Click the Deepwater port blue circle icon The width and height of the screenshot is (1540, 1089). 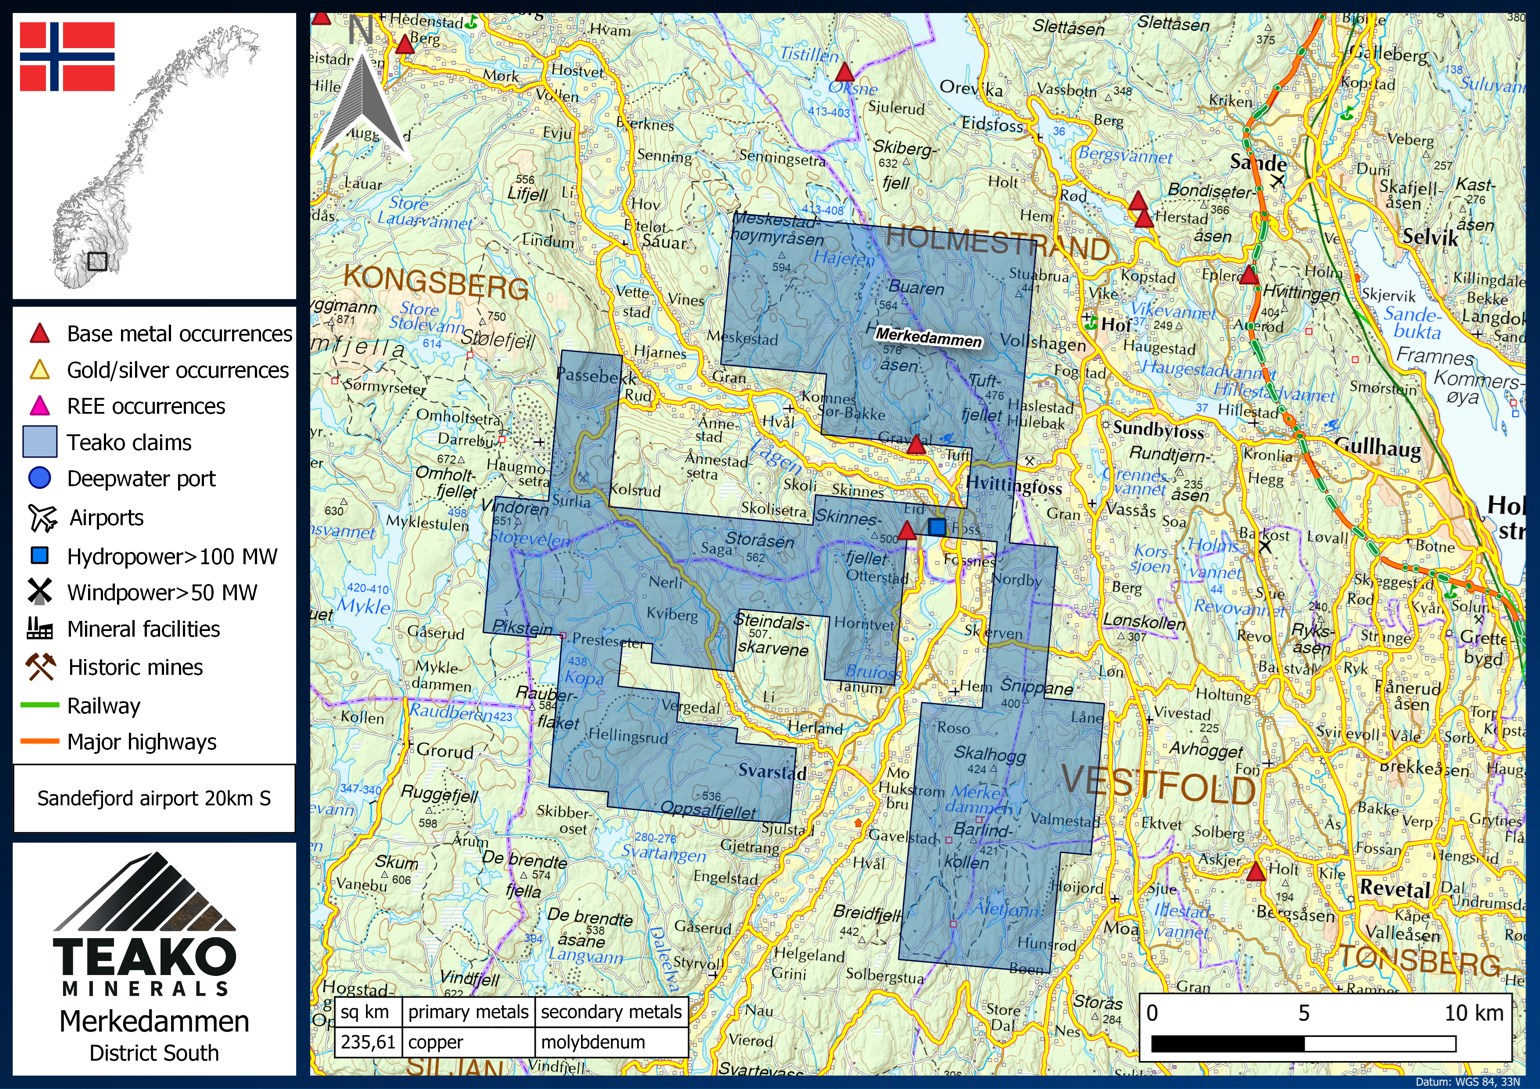39,478
